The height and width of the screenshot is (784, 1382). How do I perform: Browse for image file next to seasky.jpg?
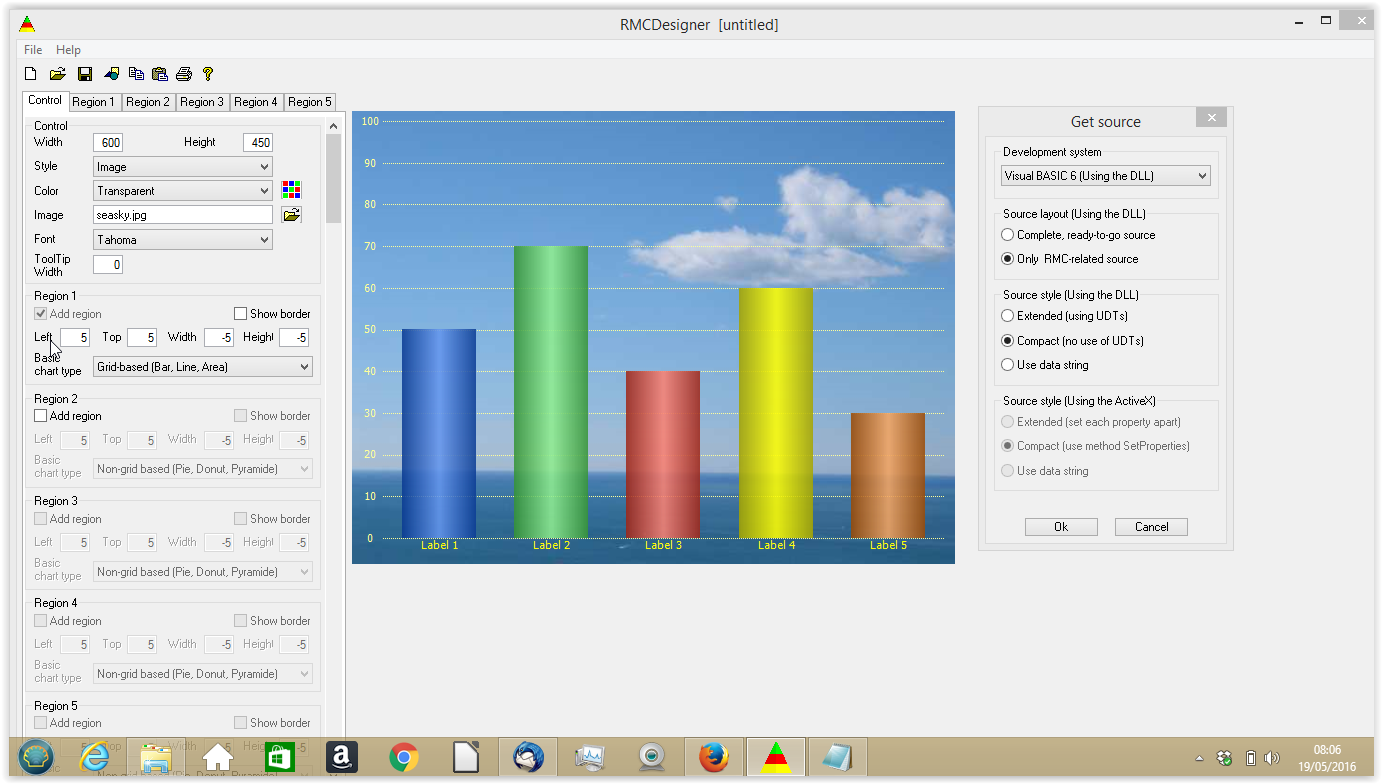(291, 215)
